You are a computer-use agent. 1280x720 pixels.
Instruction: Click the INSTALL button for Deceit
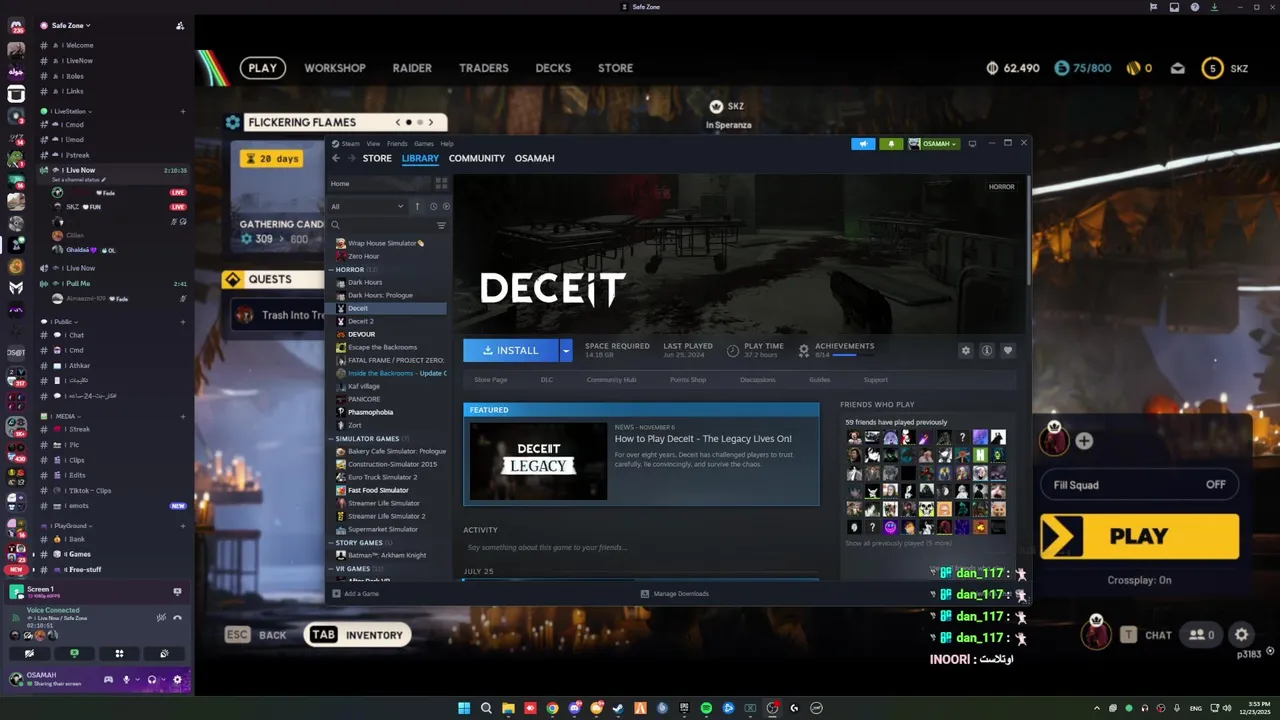[x=511, y=350]
